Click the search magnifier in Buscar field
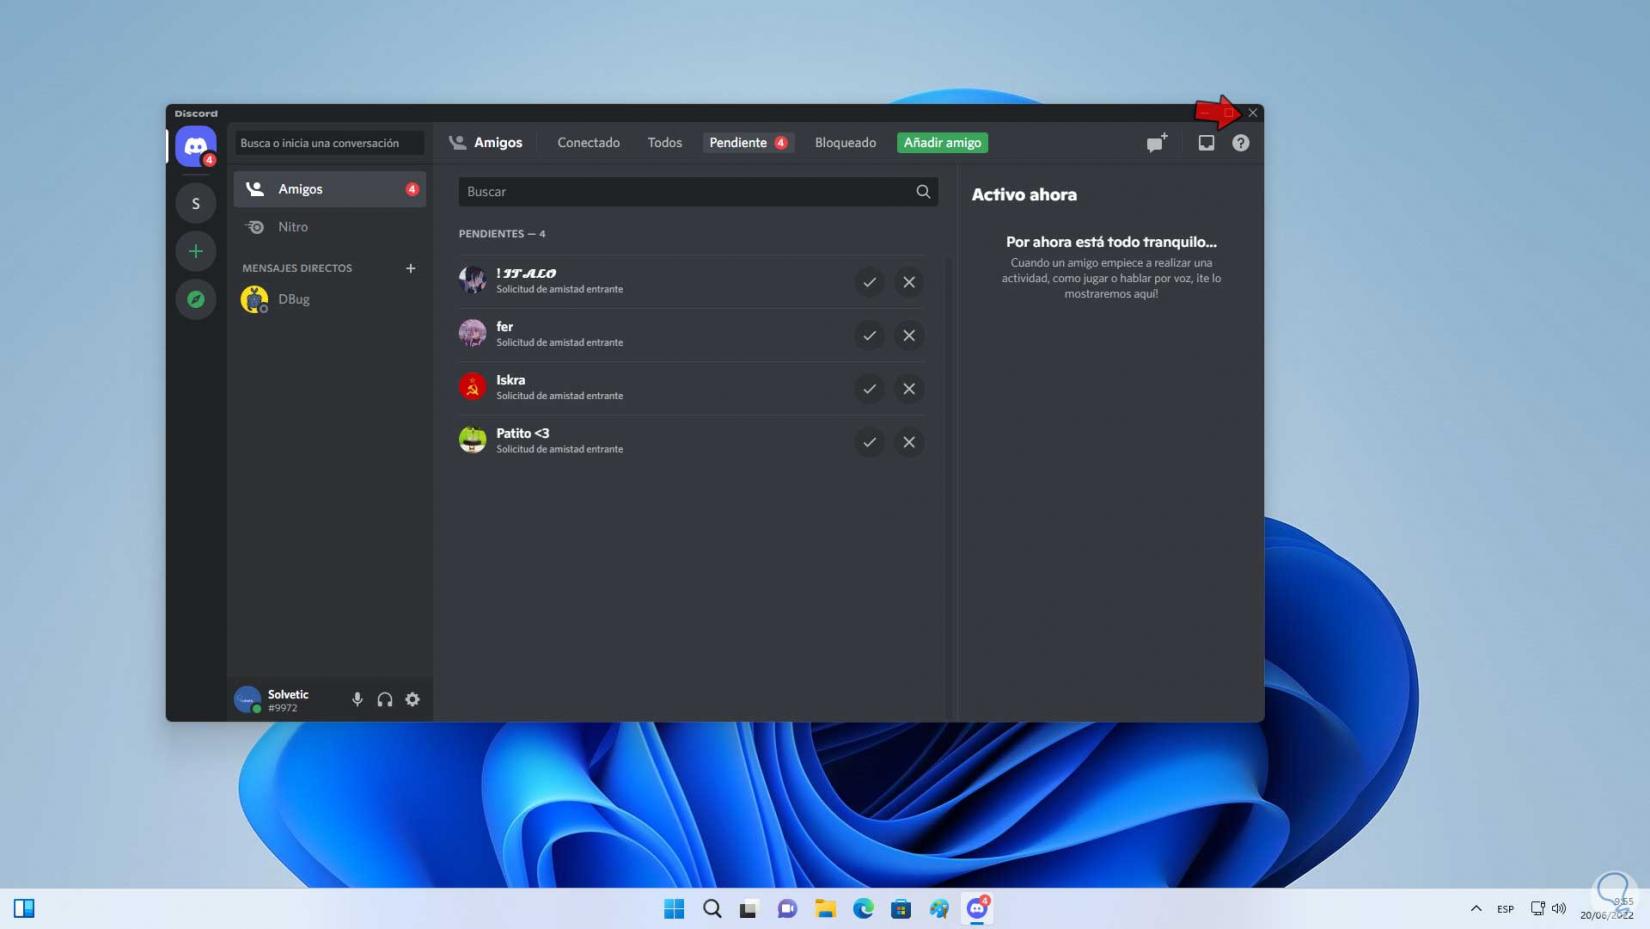The width and height of the screenshot is (1650, 929). pyautogui.click(x=923, y=191)
